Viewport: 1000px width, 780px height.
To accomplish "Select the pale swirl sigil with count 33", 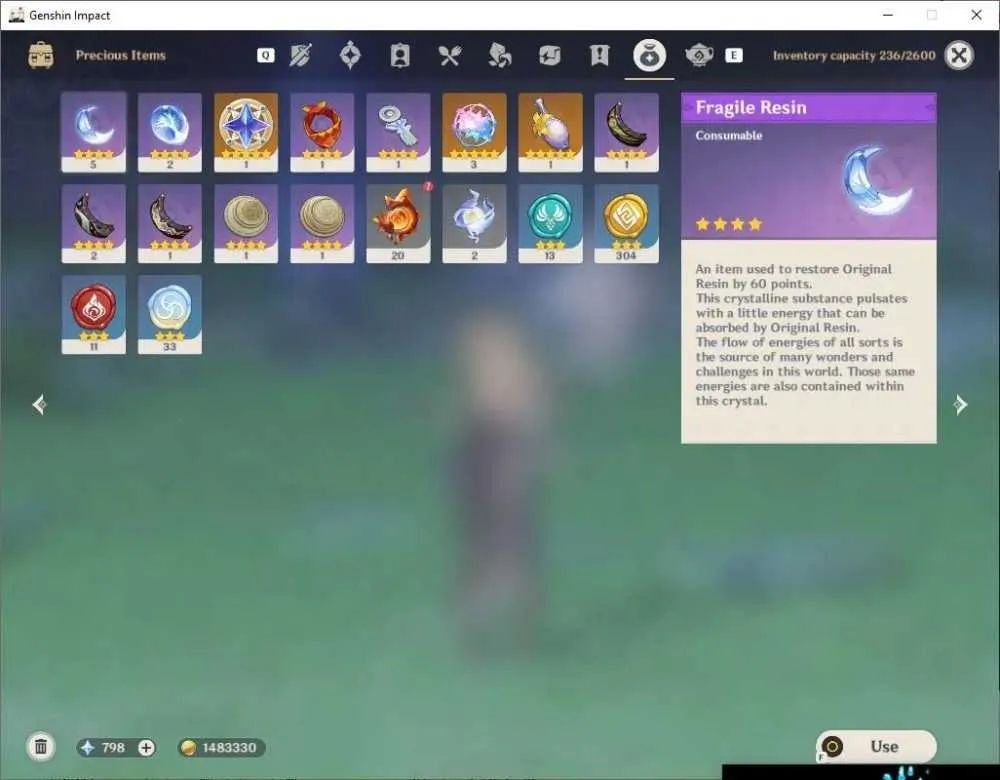I will [x=170, y=314].
